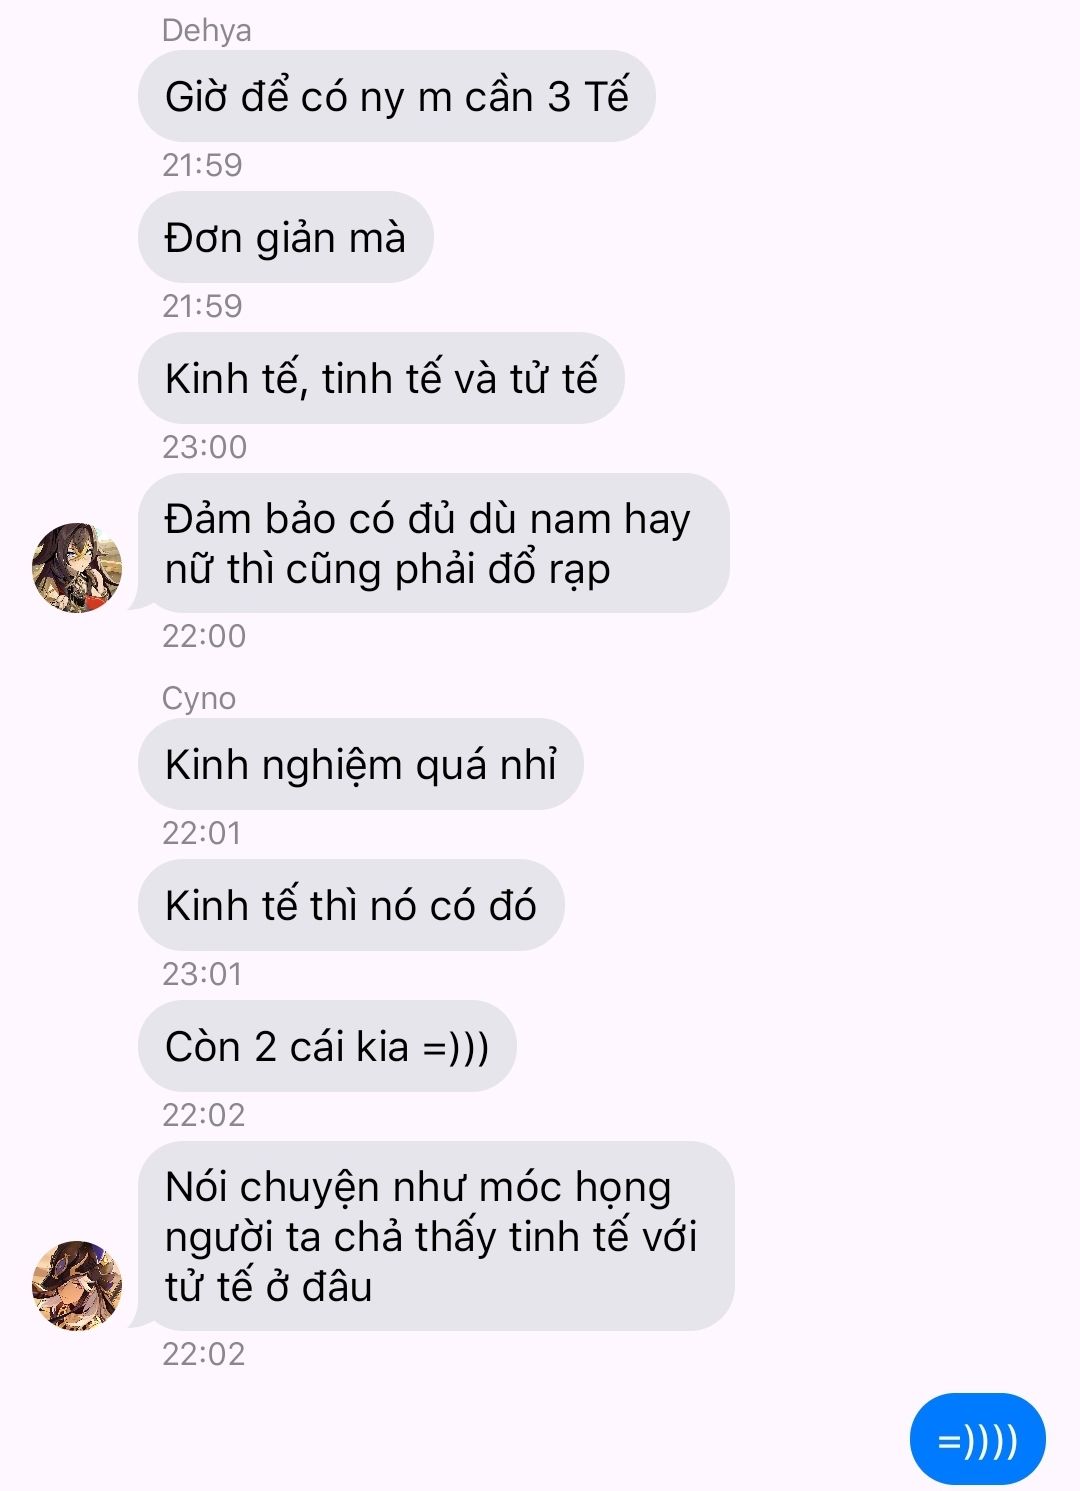Tap the 22:01 timestamp below 'Kinh nghiệm quá nhỉ'
Viewport: 1080px width, 1491px height.
point(202,833)
